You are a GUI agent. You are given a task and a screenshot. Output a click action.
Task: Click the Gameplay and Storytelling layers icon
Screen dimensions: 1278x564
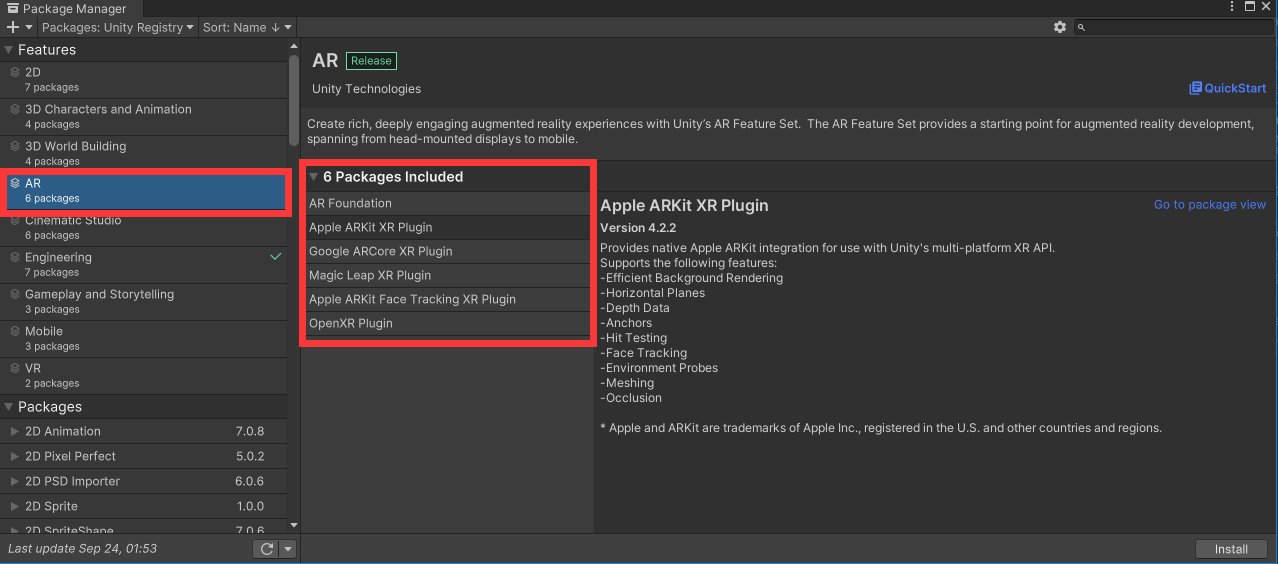click(x=15, y=294)
